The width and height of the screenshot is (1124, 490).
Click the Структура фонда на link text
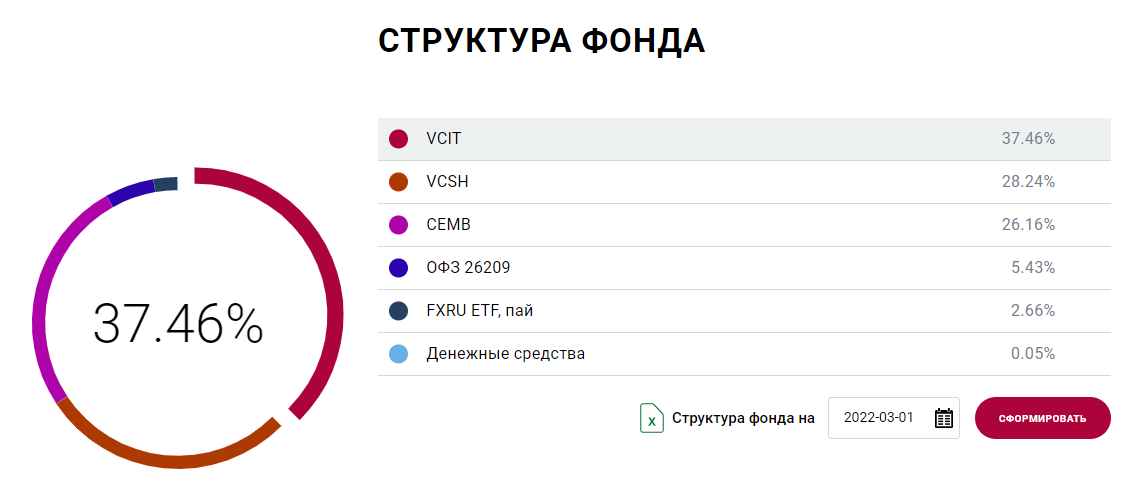(x=743, y=419)
